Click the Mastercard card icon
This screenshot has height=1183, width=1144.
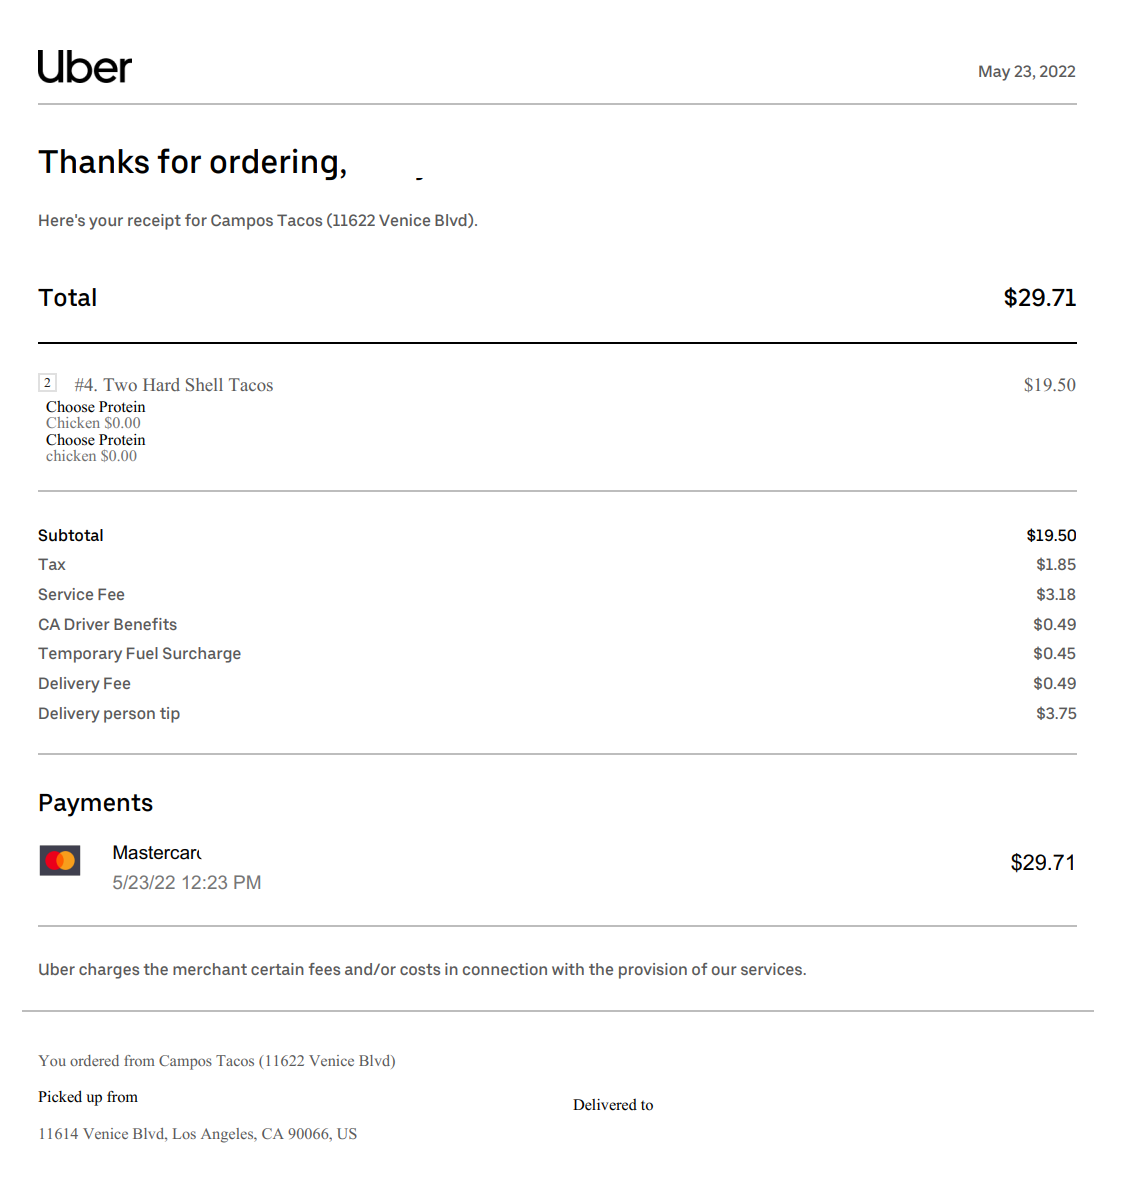click(60, 860)
